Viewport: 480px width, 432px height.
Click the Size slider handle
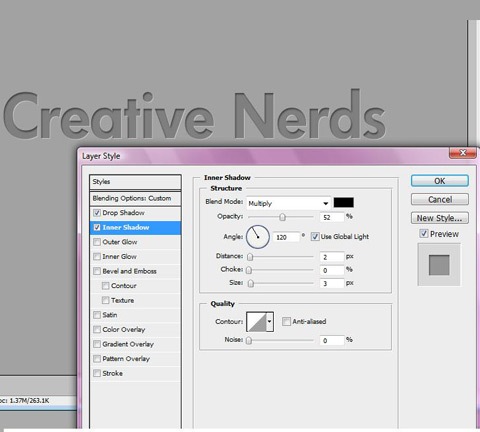(x=251, y=283)
